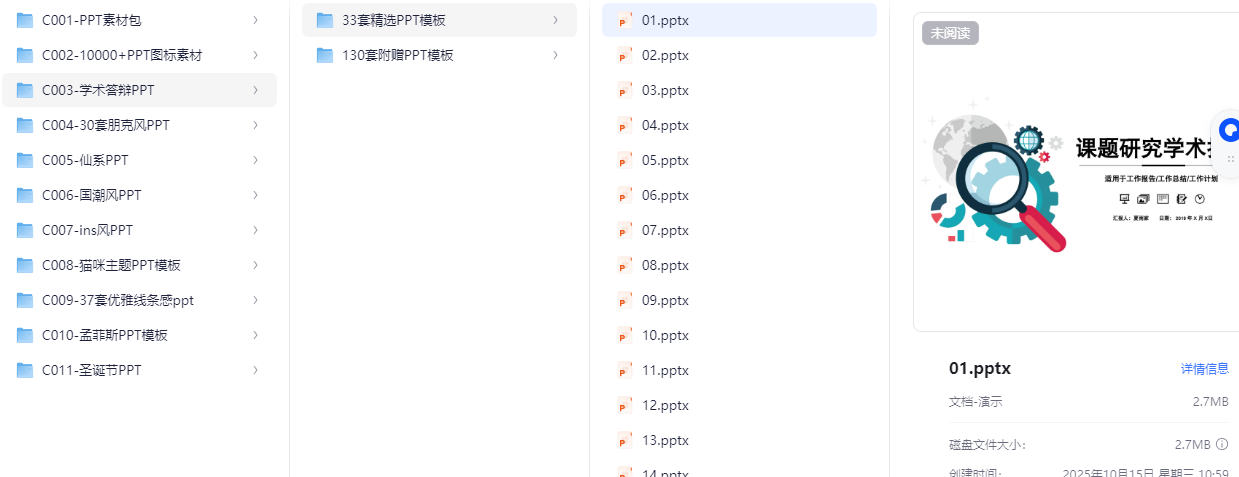Click the 未阅读 badge on preview
The image size is (1239, 477).
tap(950, 33)
